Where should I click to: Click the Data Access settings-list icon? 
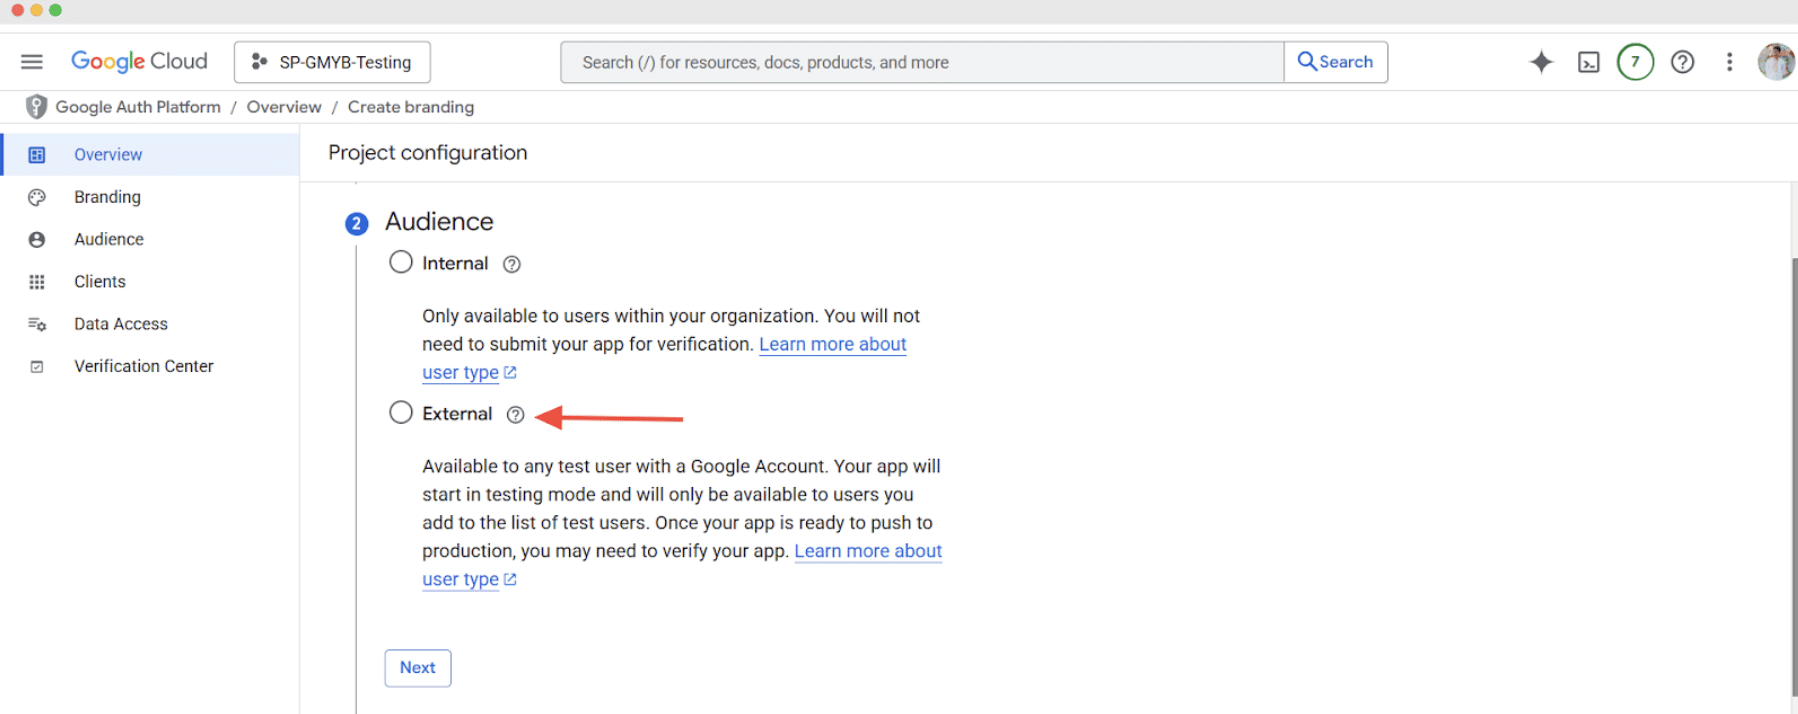pyautogui.click(x=37, y=324)
